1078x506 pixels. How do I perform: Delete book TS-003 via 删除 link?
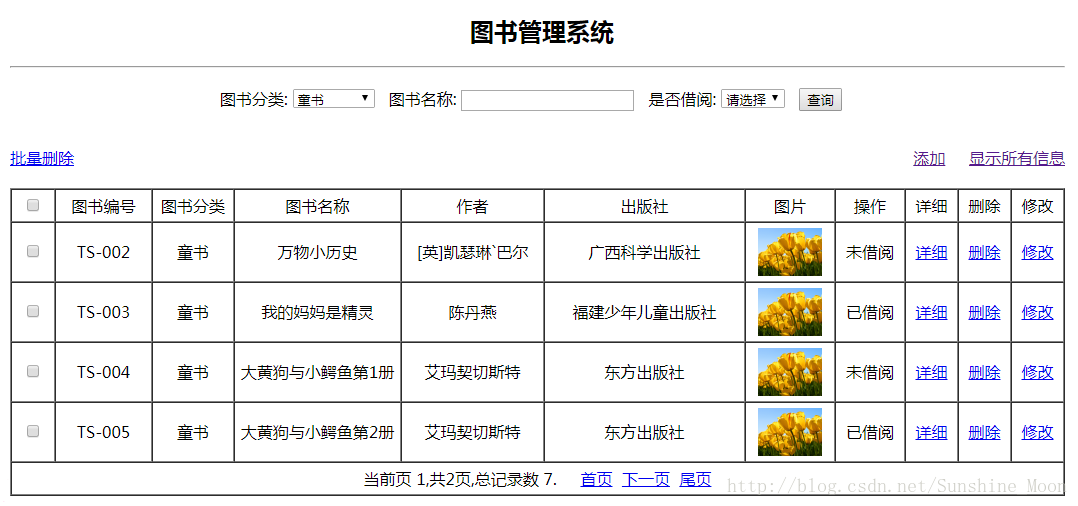pyautogui.click(x=984, y=312)
